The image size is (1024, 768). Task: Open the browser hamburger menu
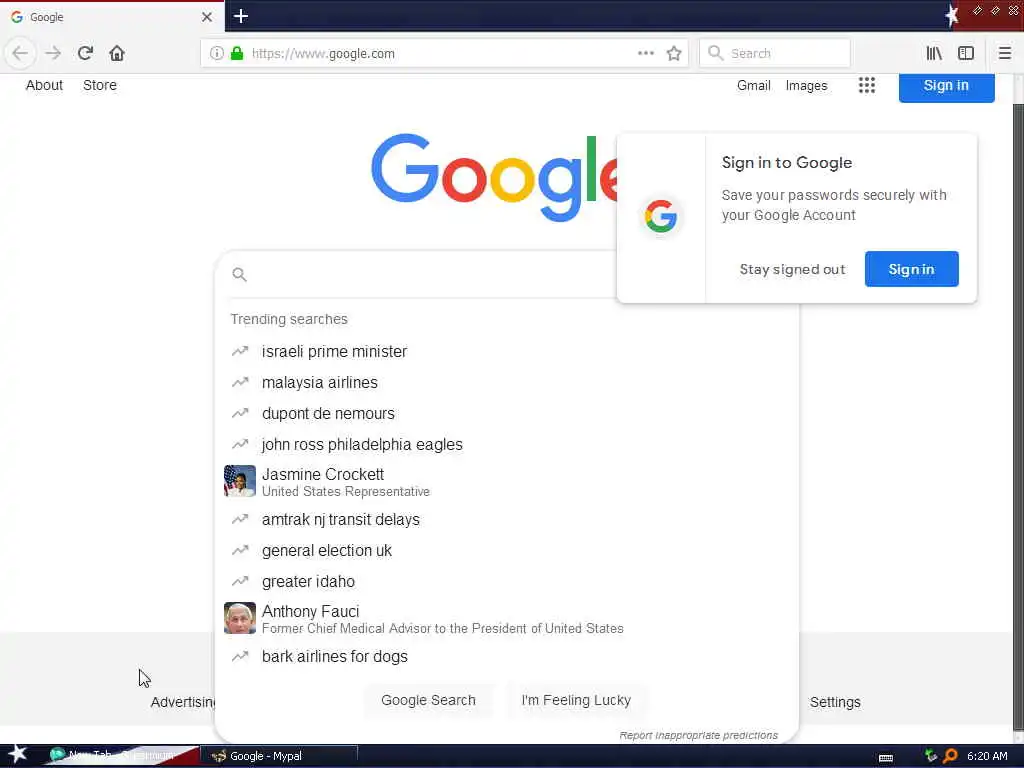pos(1004,53)
